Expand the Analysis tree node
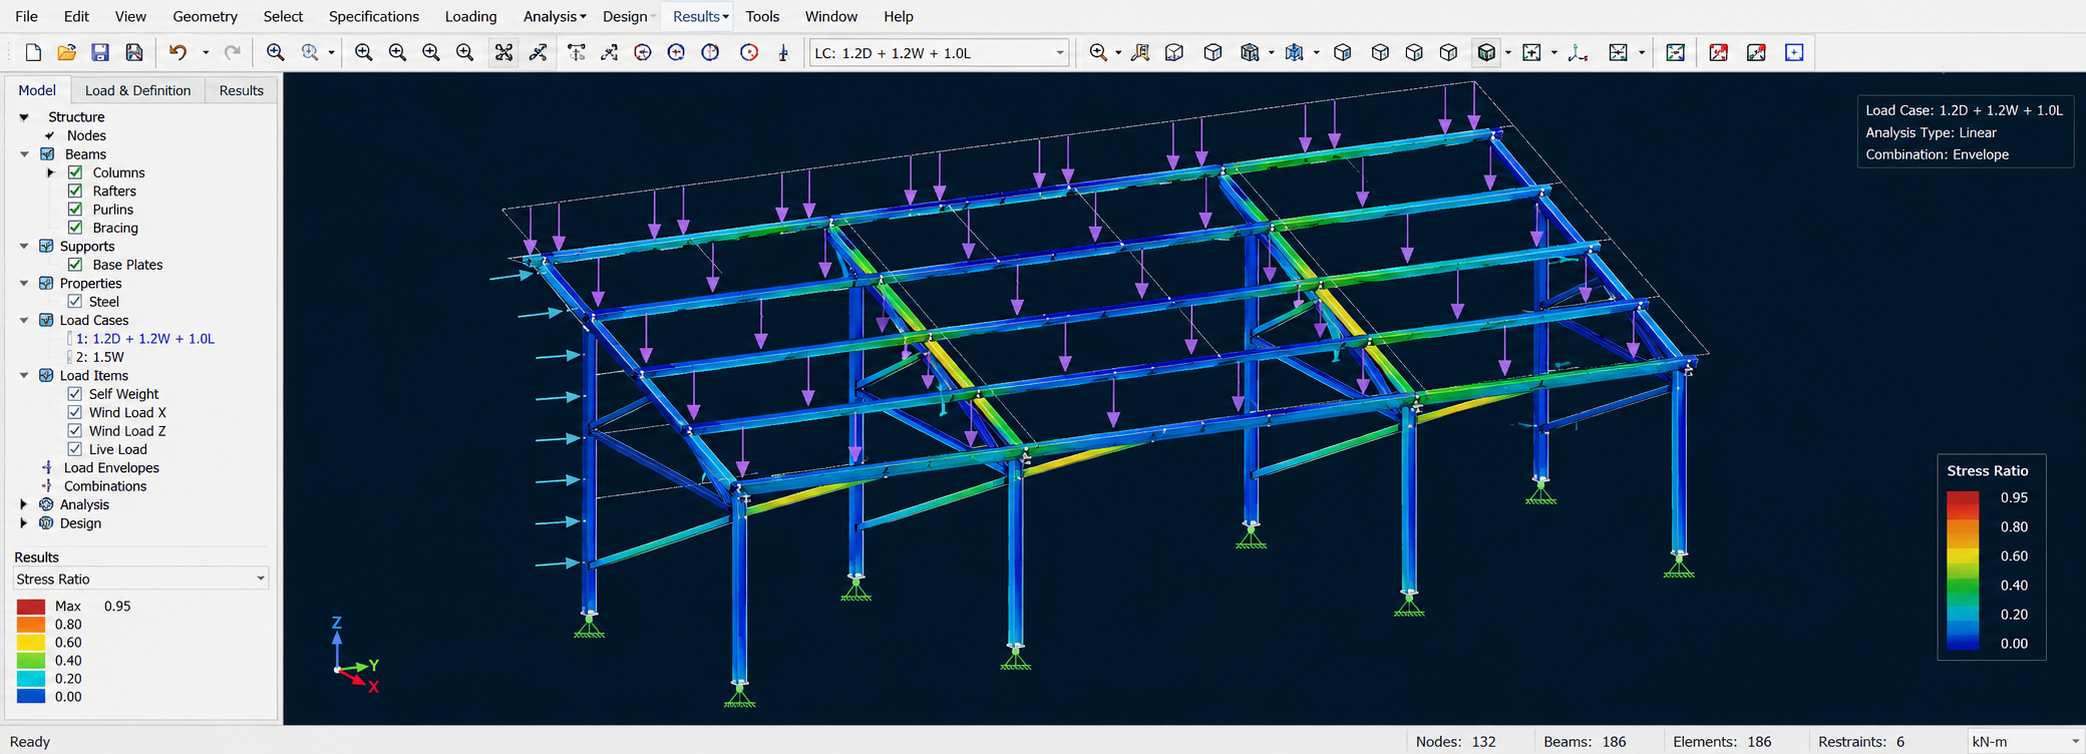 coord(24,504)
